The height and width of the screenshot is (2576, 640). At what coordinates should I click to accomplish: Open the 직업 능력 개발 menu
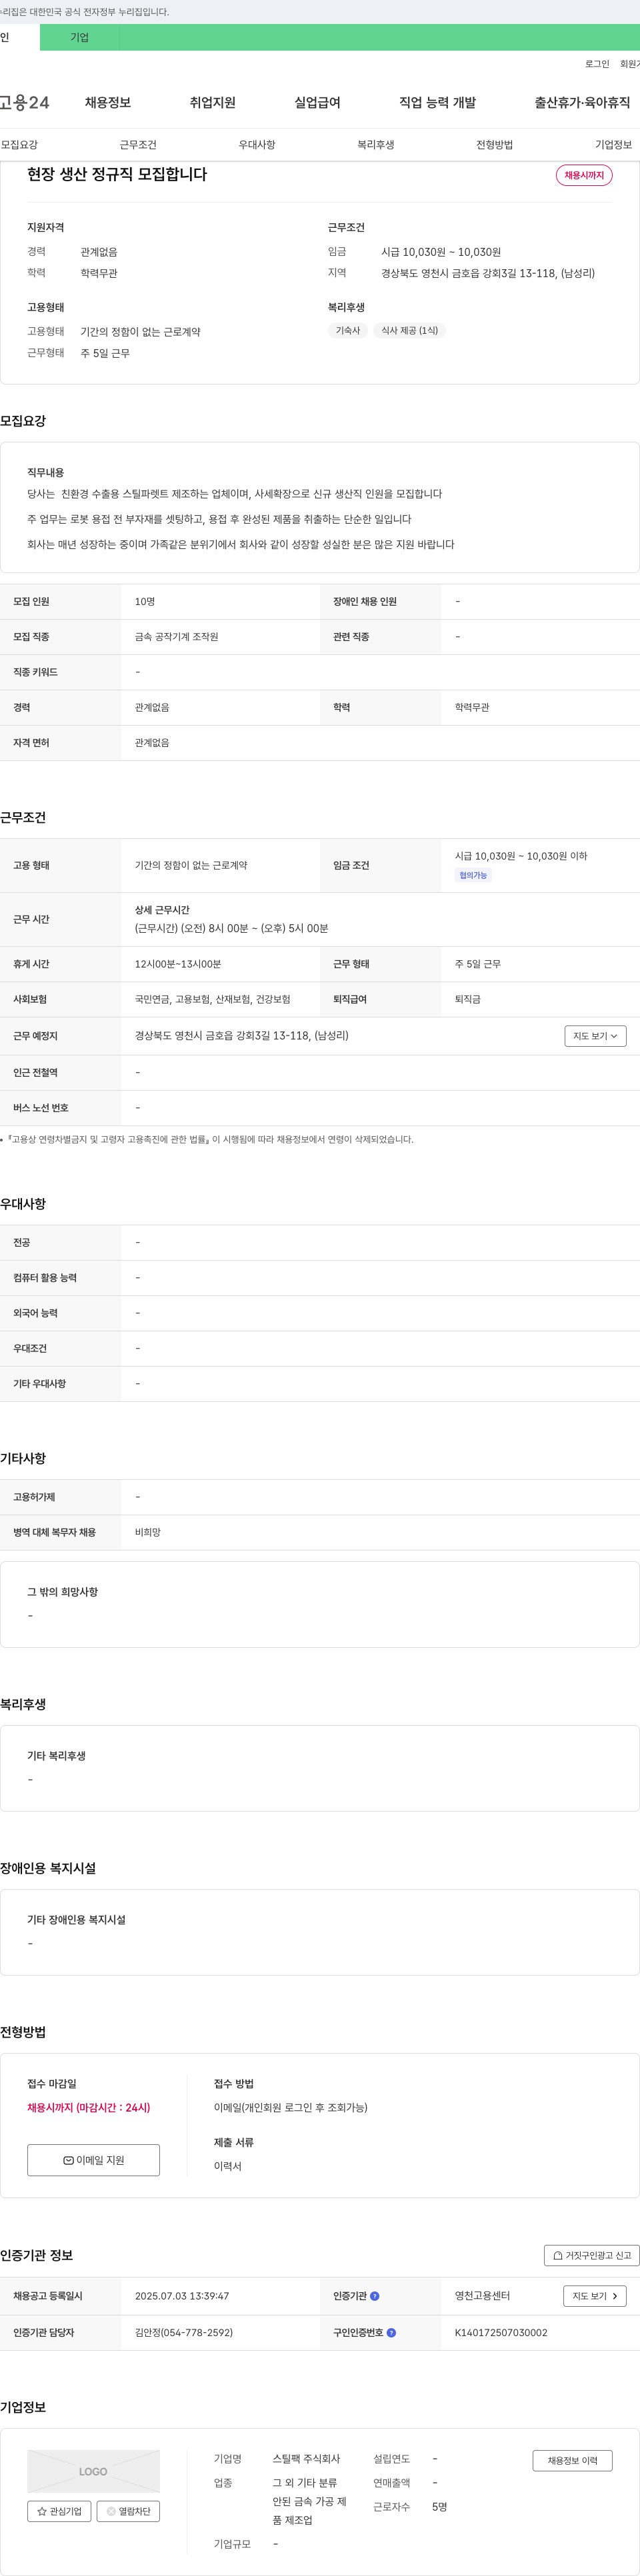point(437,103)
